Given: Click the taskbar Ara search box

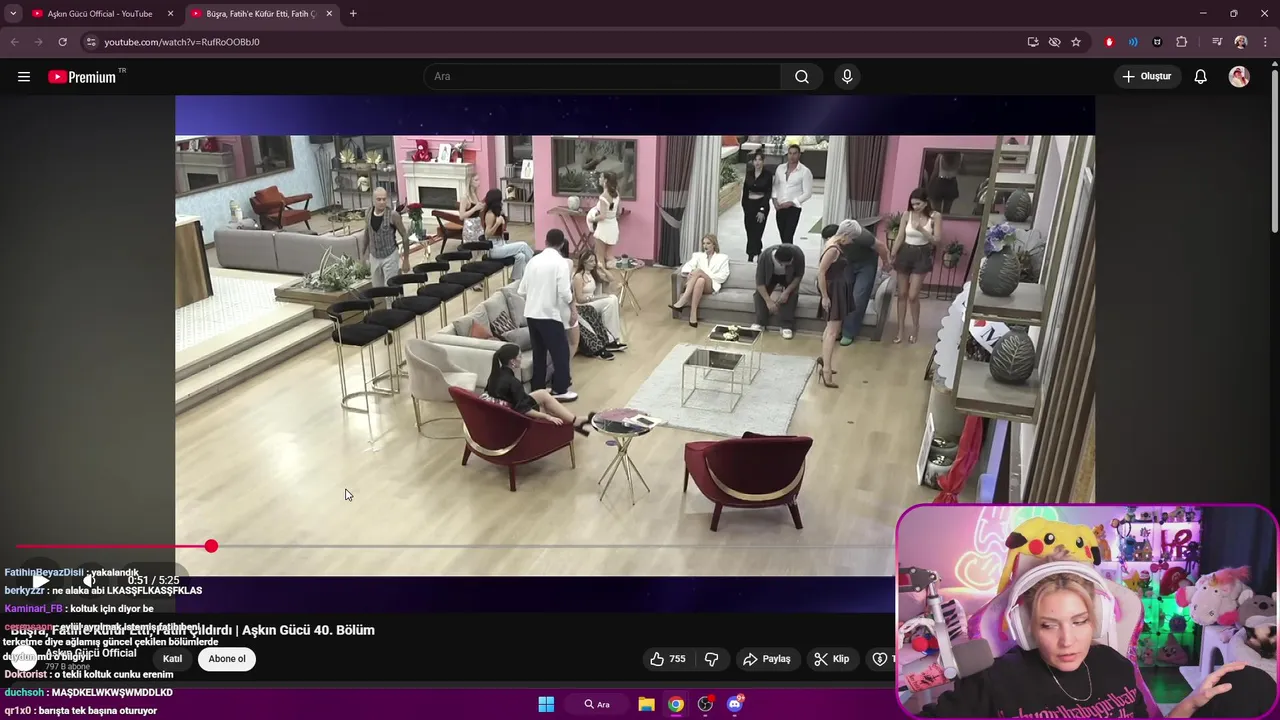Looking at the screenshot, I should 597,704.
